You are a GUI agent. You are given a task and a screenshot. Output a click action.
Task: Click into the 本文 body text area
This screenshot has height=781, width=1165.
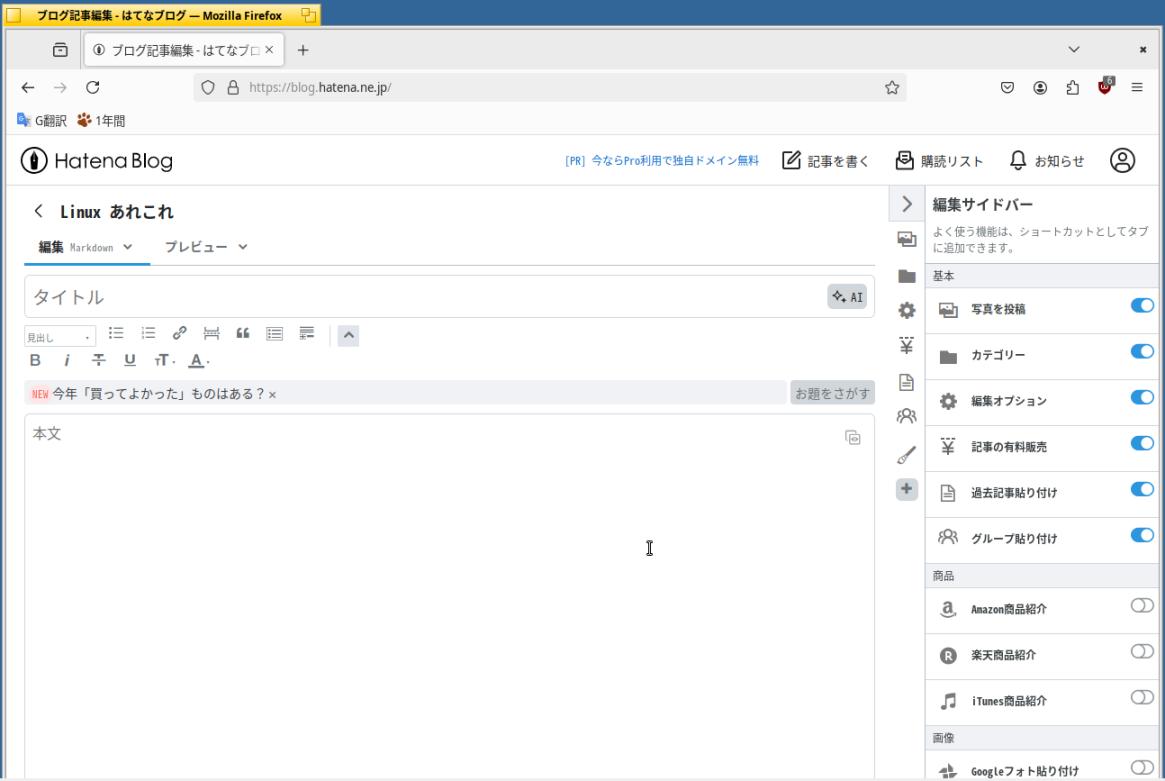450,594
